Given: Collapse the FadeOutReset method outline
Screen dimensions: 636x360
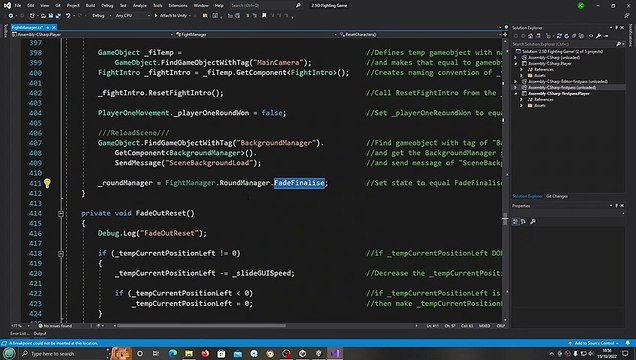Looking at the screenshot, I should pyautogui.click(x=61, y=213).
